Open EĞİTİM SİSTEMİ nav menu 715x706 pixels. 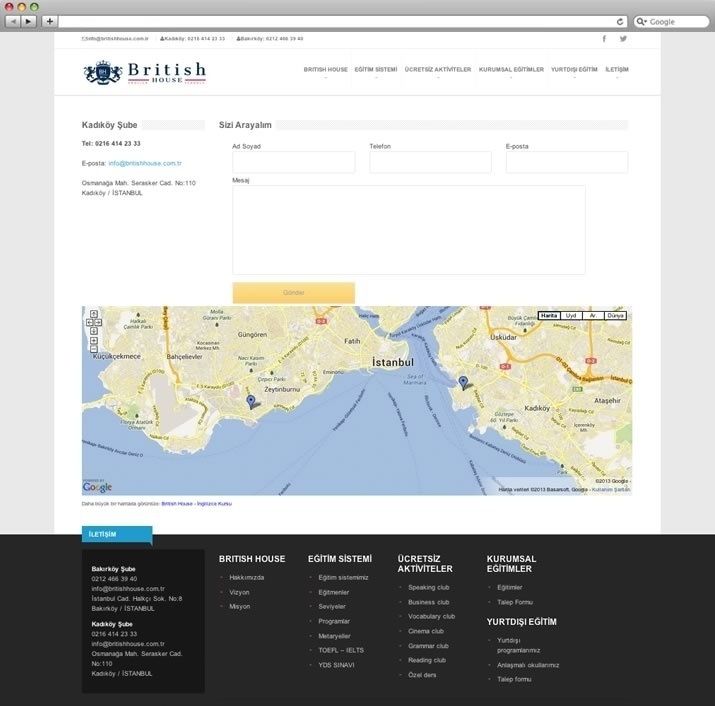tap(376, 70)
